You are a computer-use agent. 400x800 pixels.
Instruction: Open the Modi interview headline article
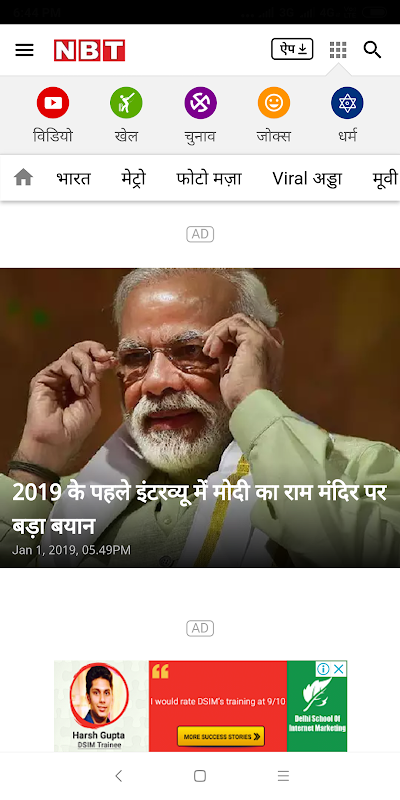point(200,510)
